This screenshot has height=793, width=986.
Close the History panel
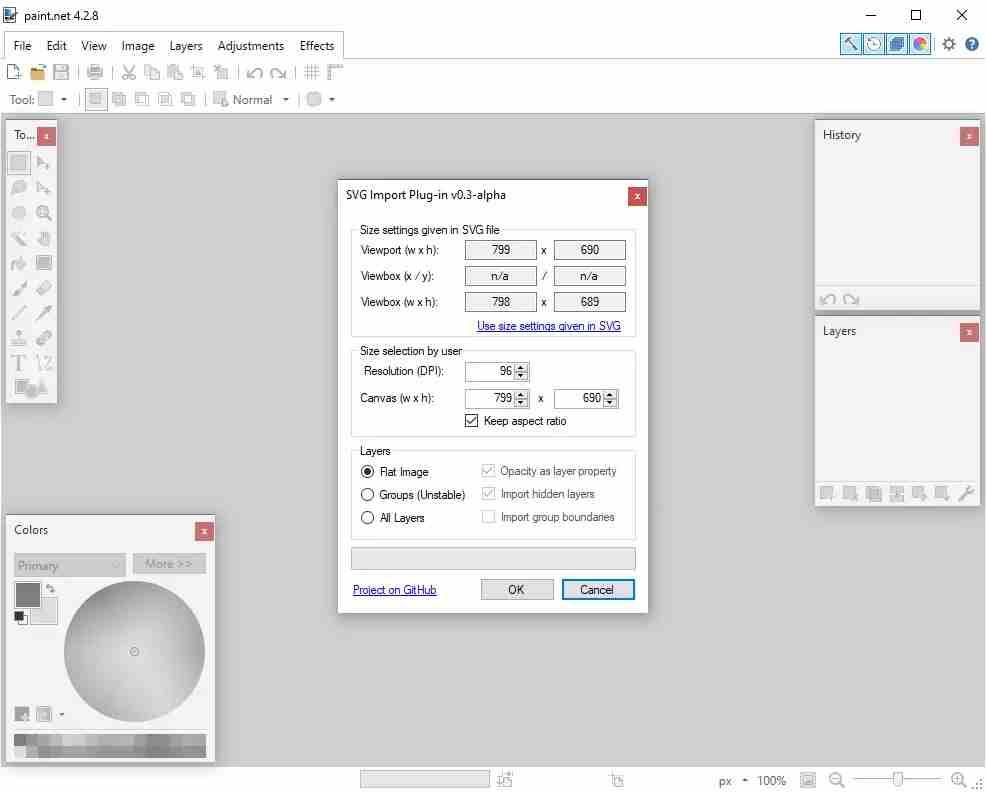pyautogui.click(x=969, y=136)
